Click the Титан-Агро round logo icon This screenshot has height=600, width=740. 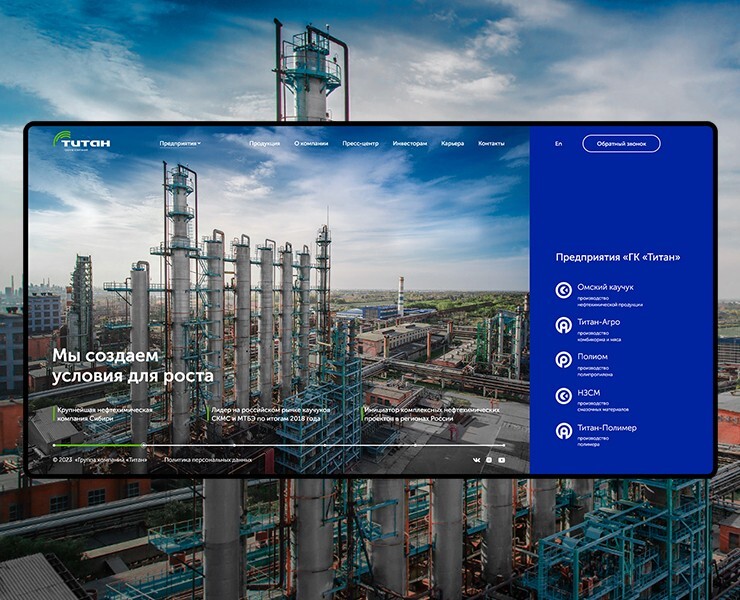click(564, 325)
